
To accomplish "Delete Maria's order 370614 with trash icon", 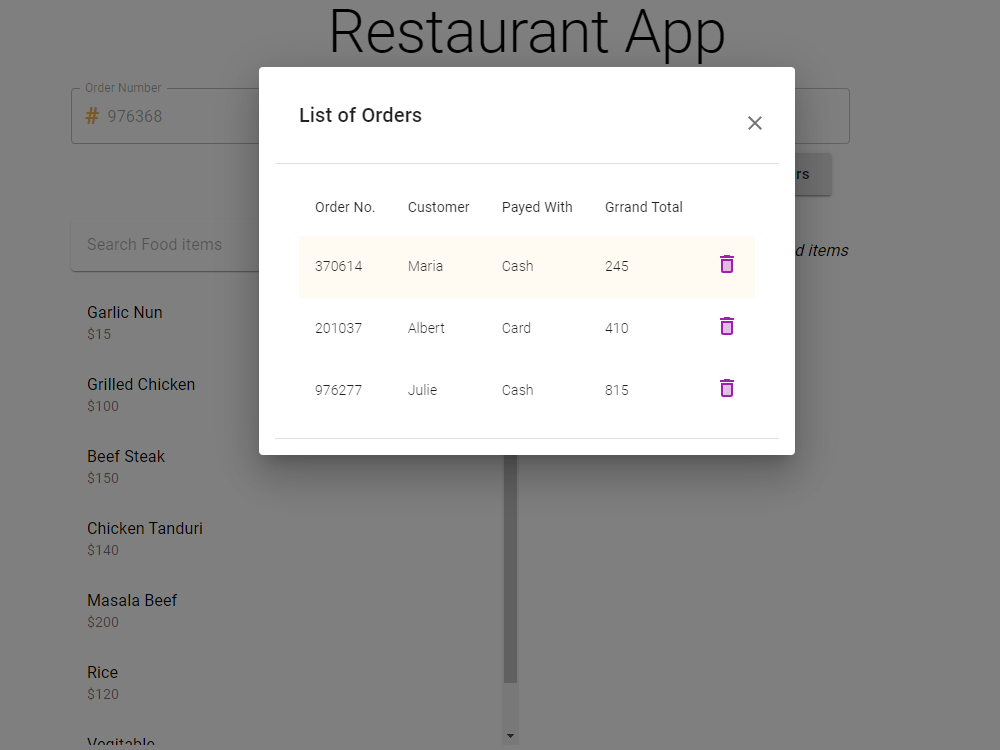I will click(726, 265).
